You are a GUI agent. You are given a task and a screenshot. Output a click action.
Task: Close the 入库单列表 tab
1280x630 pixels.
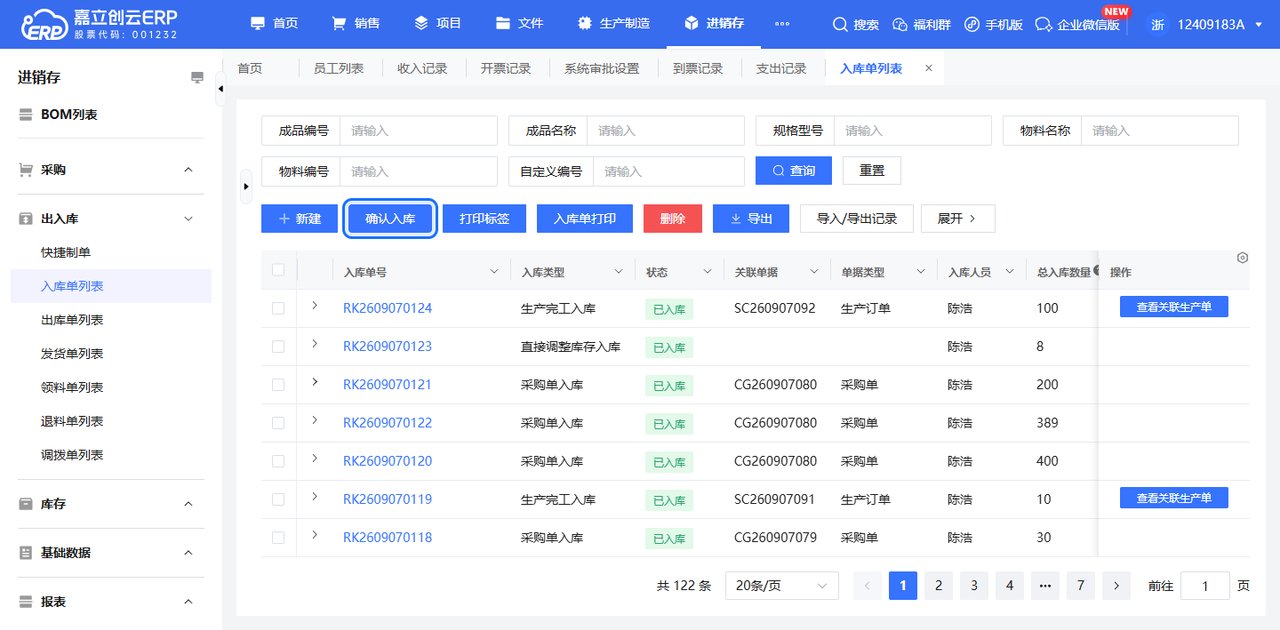928,68
